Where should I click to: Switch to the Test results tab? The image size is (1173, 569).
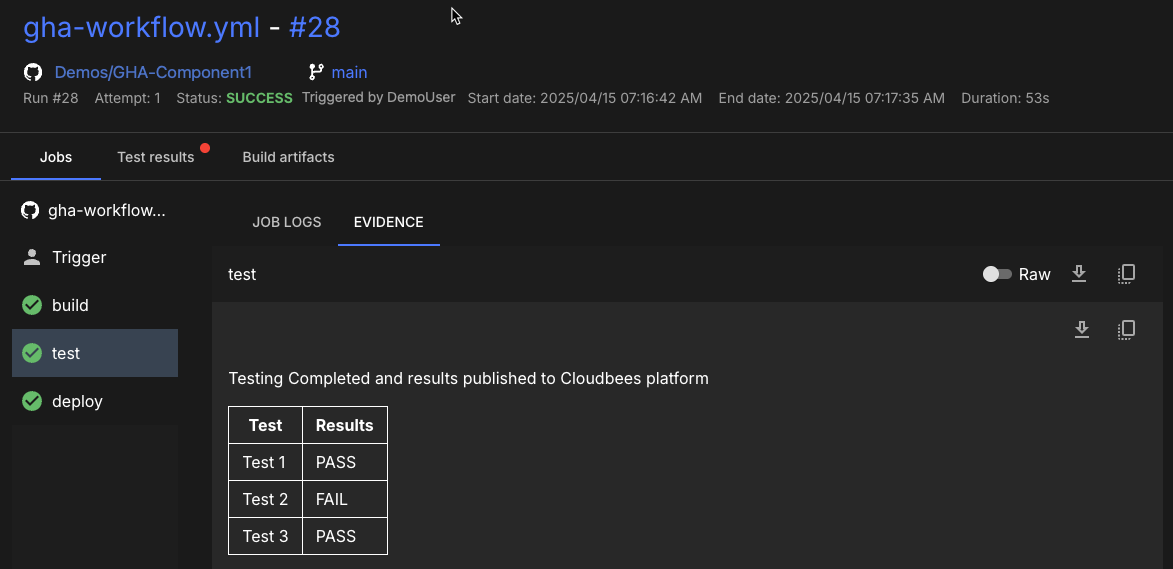coord(156,157)
